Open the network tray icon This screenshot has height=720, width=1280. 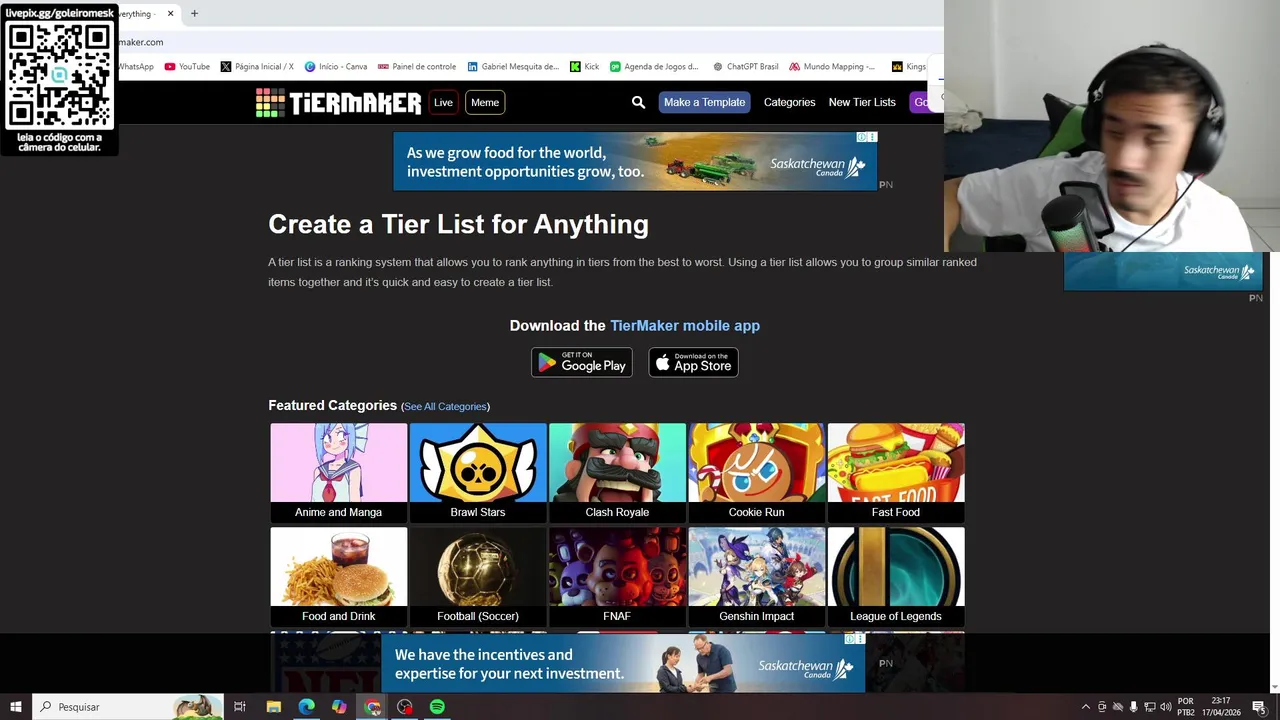(x=1149, y=707)
